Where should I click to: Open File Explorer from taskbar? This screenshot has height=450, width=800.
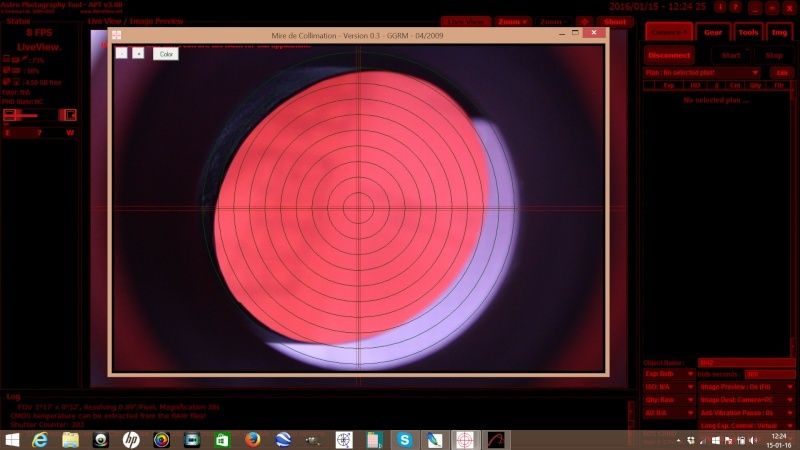point(70,440)
